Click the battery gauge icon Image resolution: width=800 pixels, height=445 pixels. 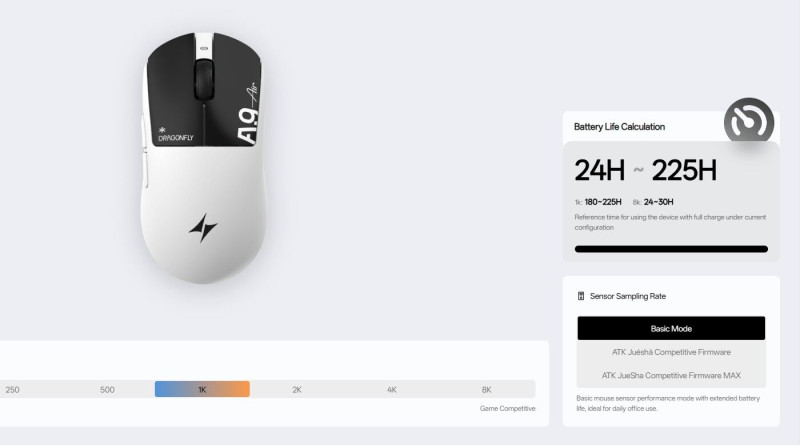tap(748, 122)
